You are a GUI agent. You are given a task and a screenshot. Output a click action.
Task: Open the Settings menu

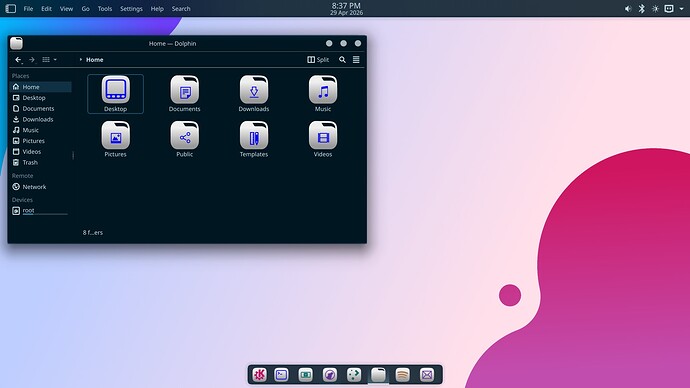(x=131, y=9)
